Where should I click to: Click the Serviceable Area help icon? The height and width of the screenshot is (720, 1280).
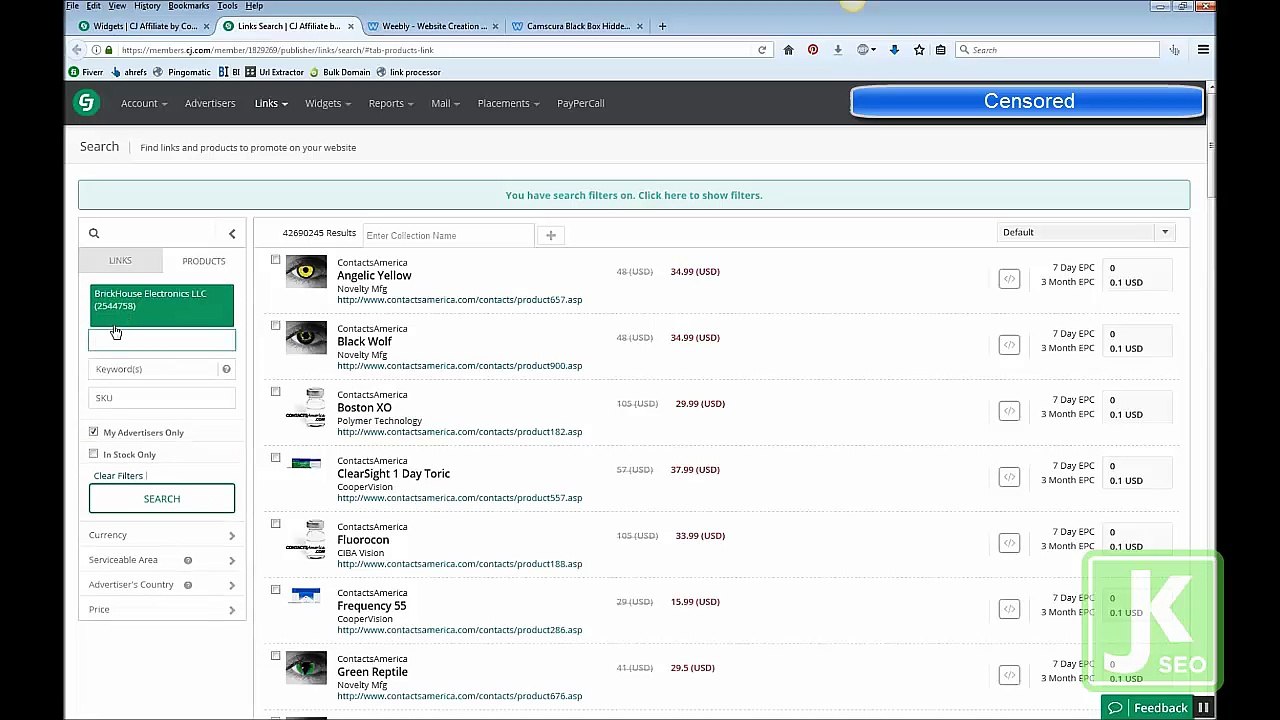point(187,560)
